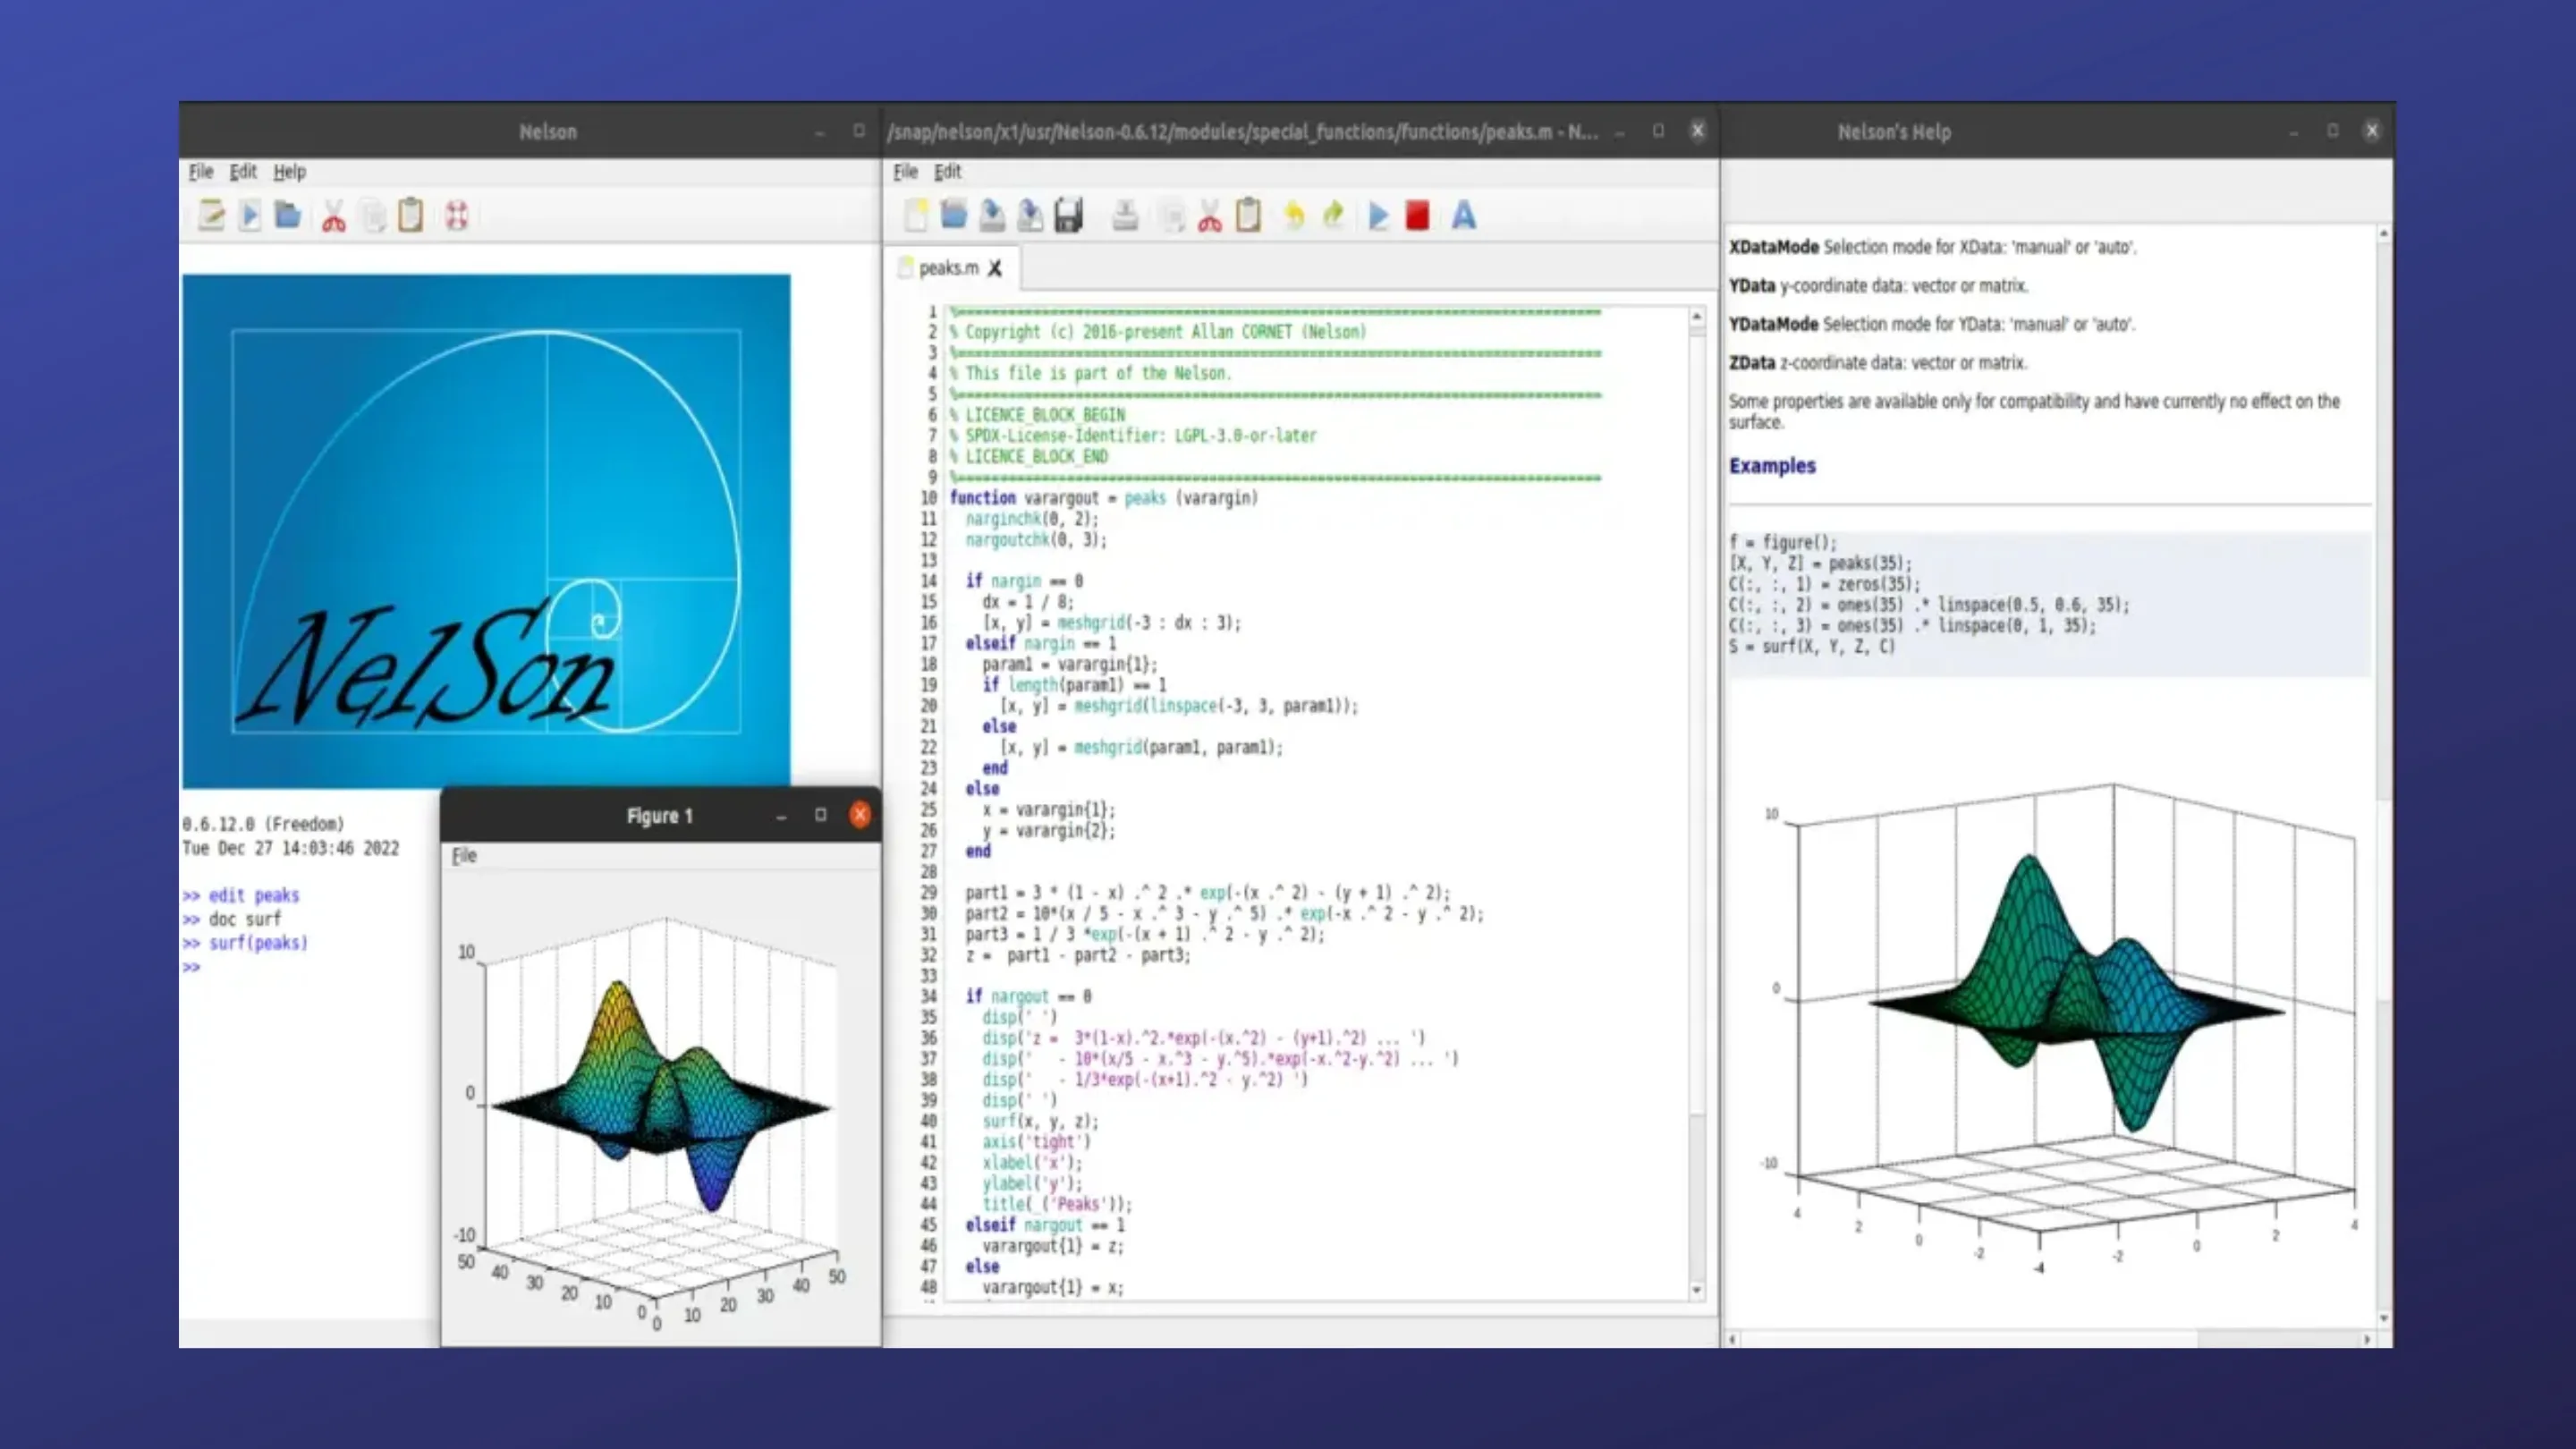
Task: Click the YDataMode property text in help
Action: 1932,324
